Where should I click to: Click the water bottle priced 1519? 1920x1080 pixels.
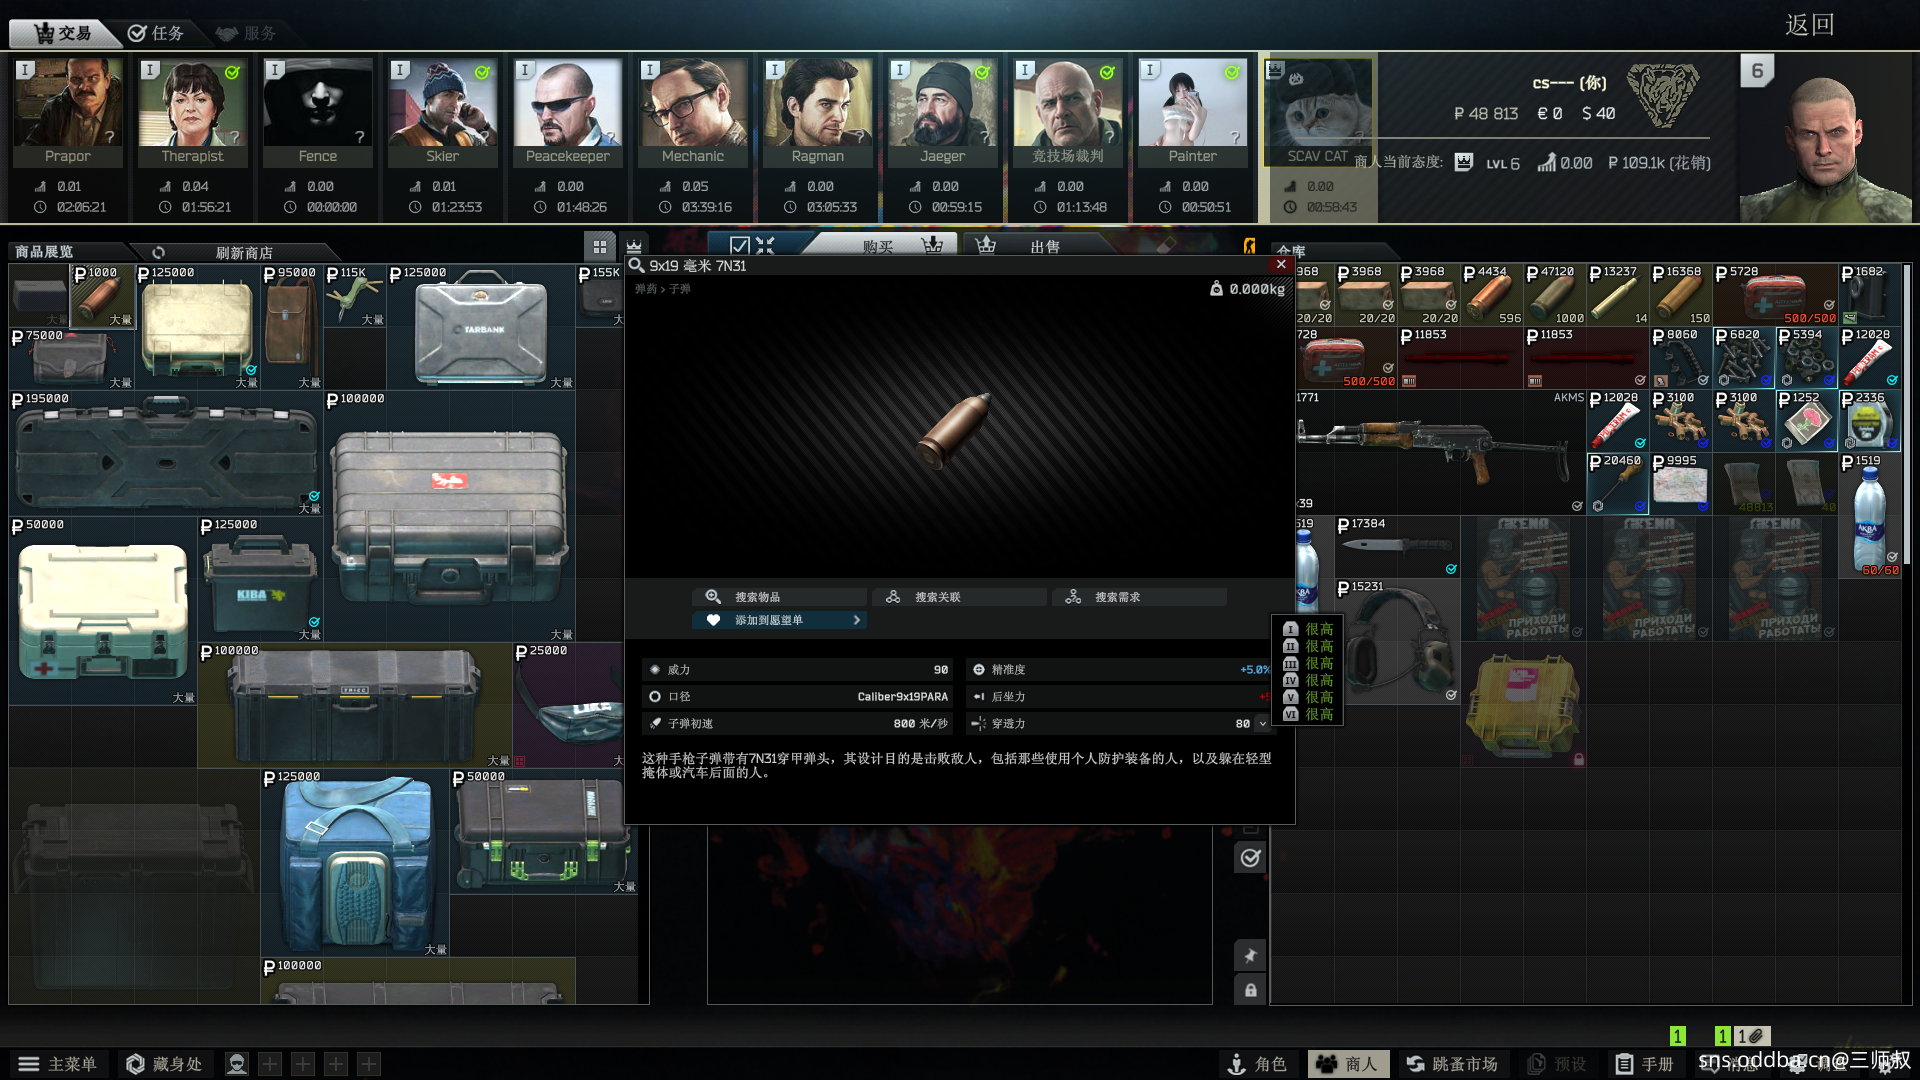point(1870,515)
